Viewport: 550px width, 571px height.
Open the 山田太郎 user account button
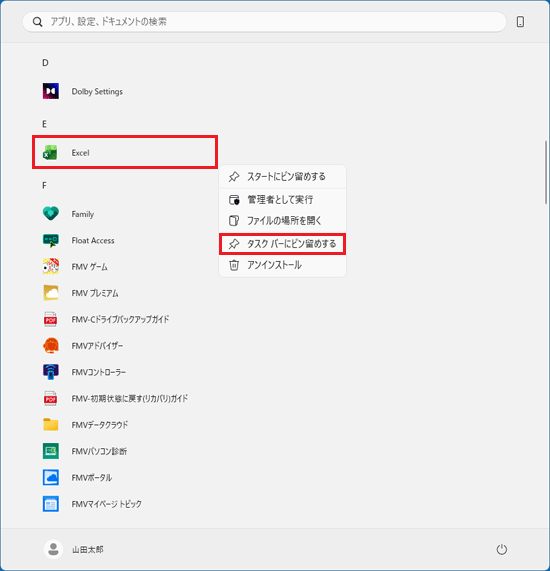(74, 549)
